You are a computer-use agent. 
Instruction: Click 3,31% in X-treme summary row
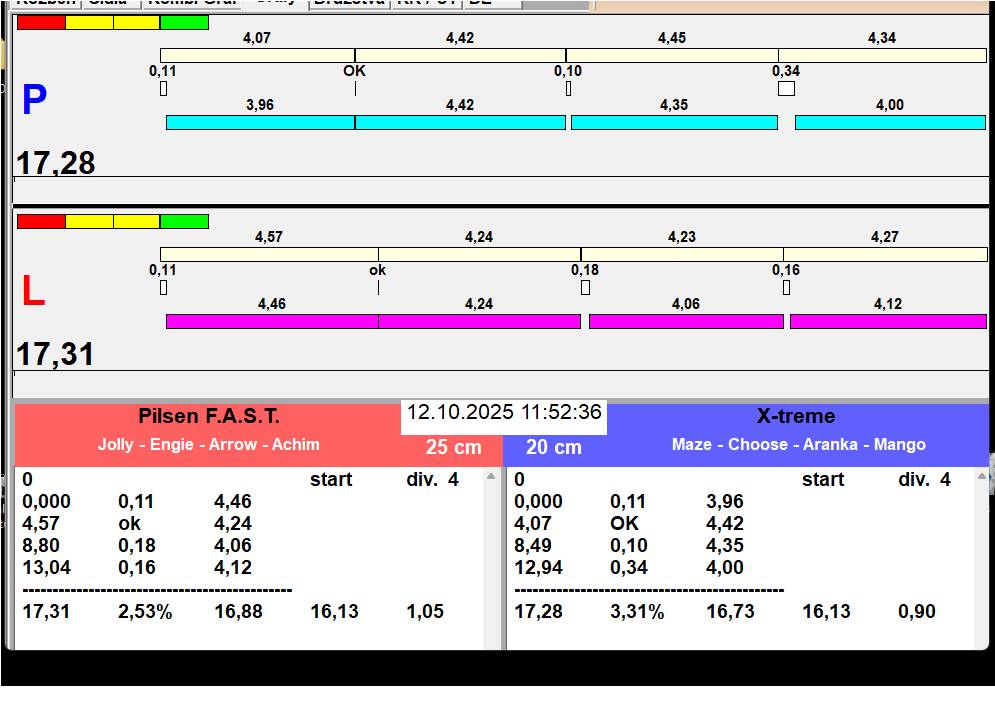click(637, 612)
